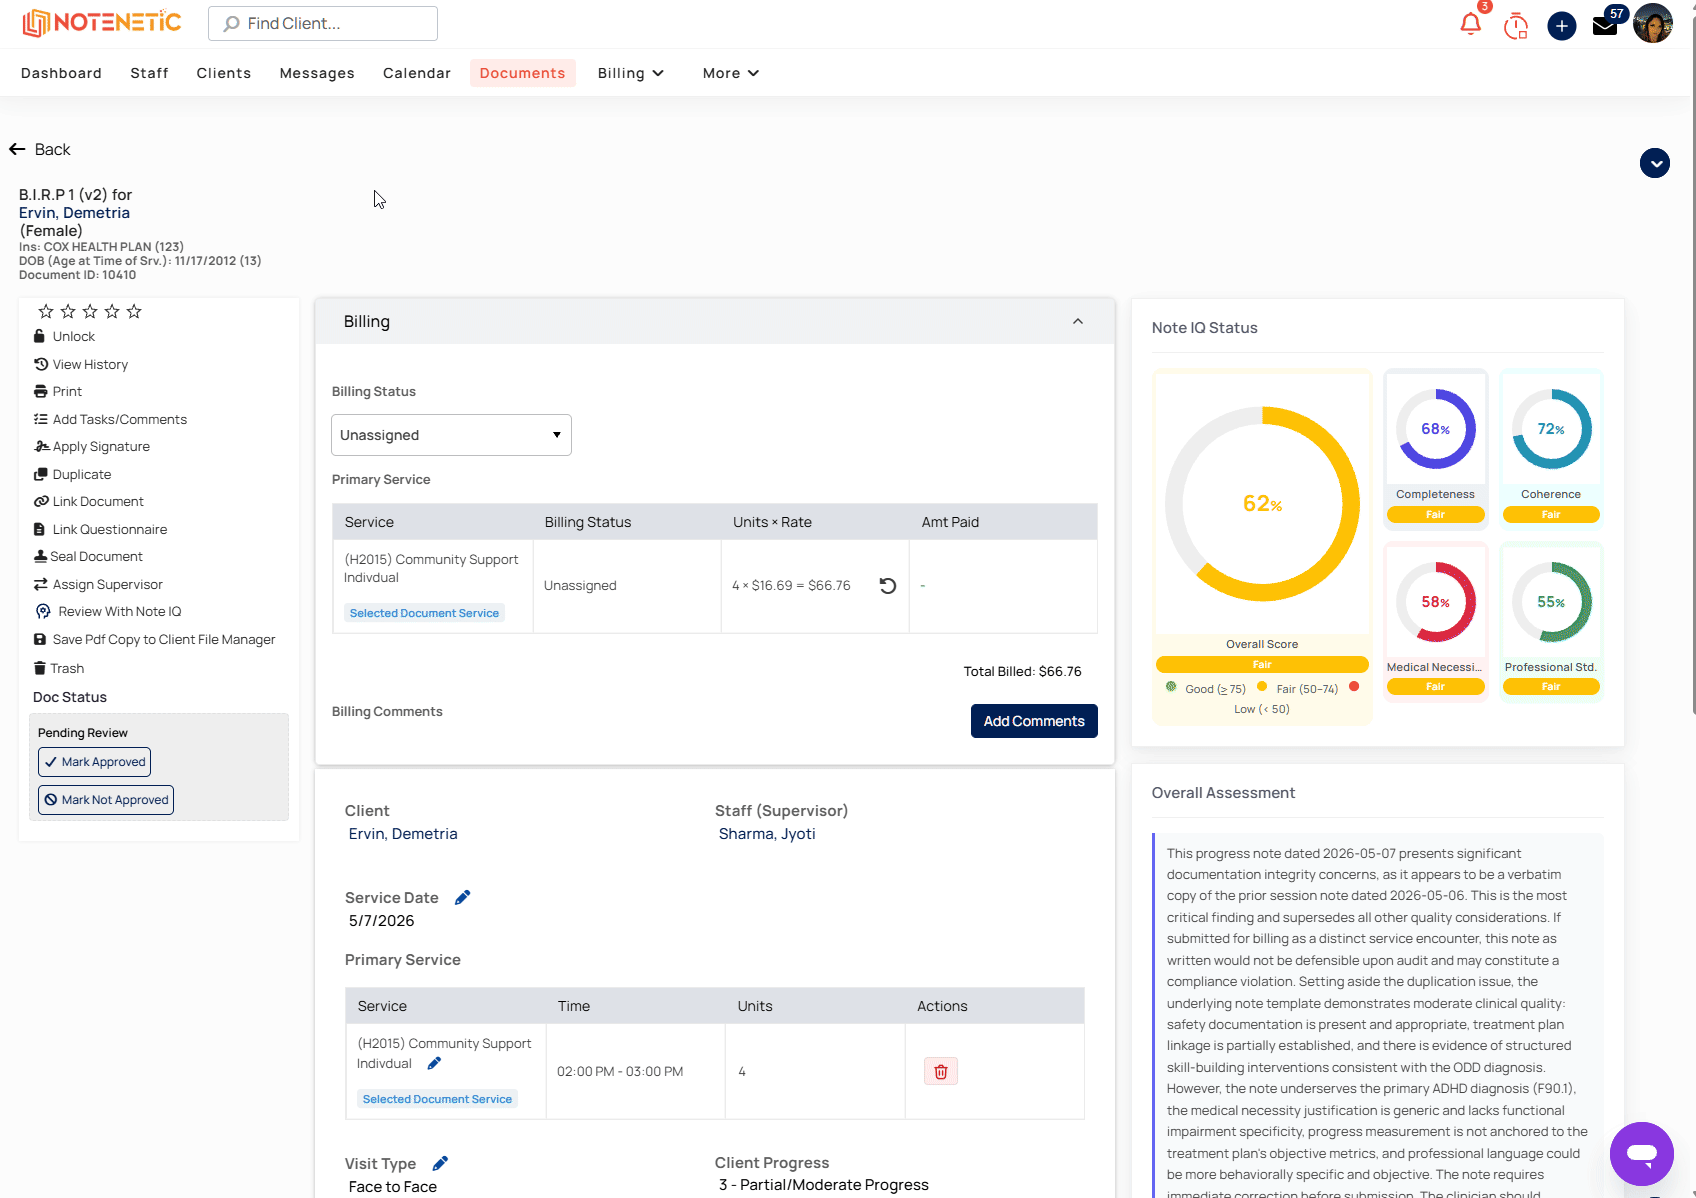Image resolution: width=1696 pixels, height=1198 pixels.
Task: Click Add Comments button
Action: (1034, 721)
